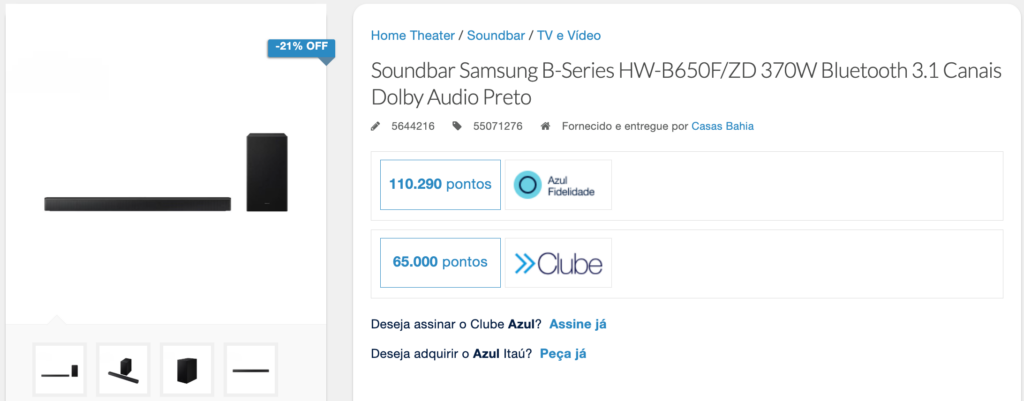Click the pencil icon beside code 5644216

pyautogui.click(x=375, y=126)
